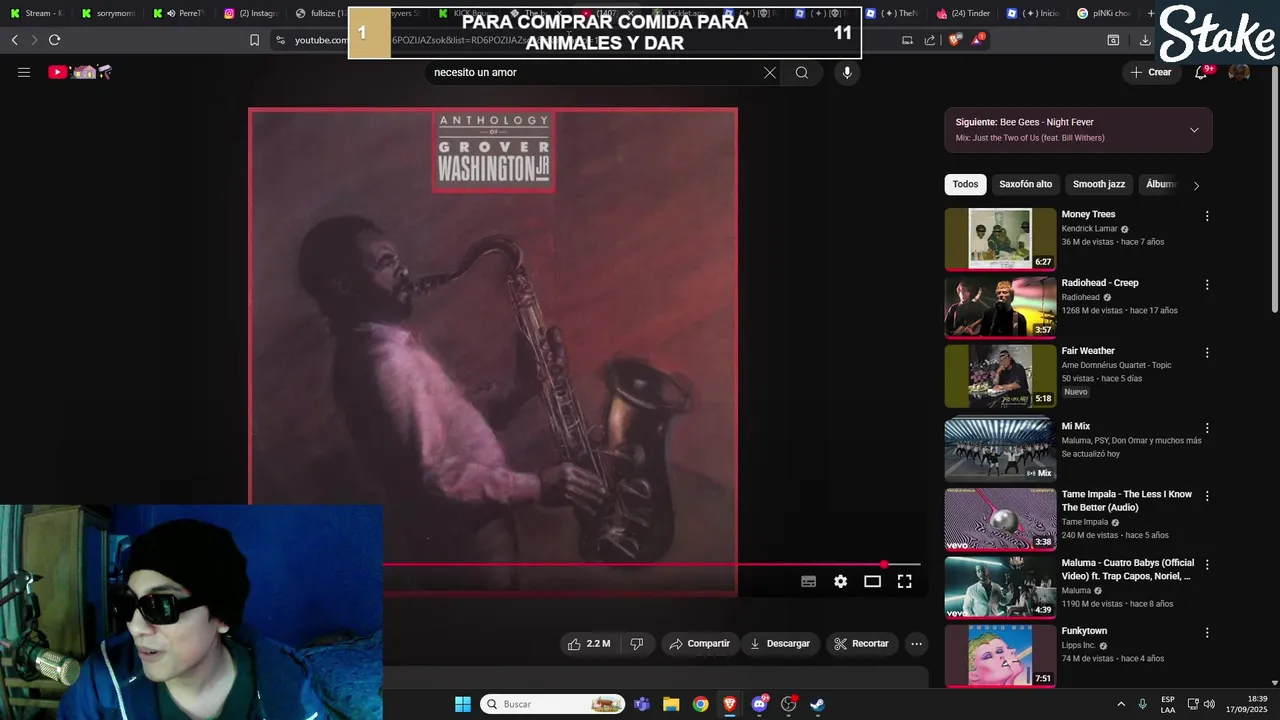Open options for Funkytown video
The width and height of the screenshot is (1280, 720).
(1207, 633)
